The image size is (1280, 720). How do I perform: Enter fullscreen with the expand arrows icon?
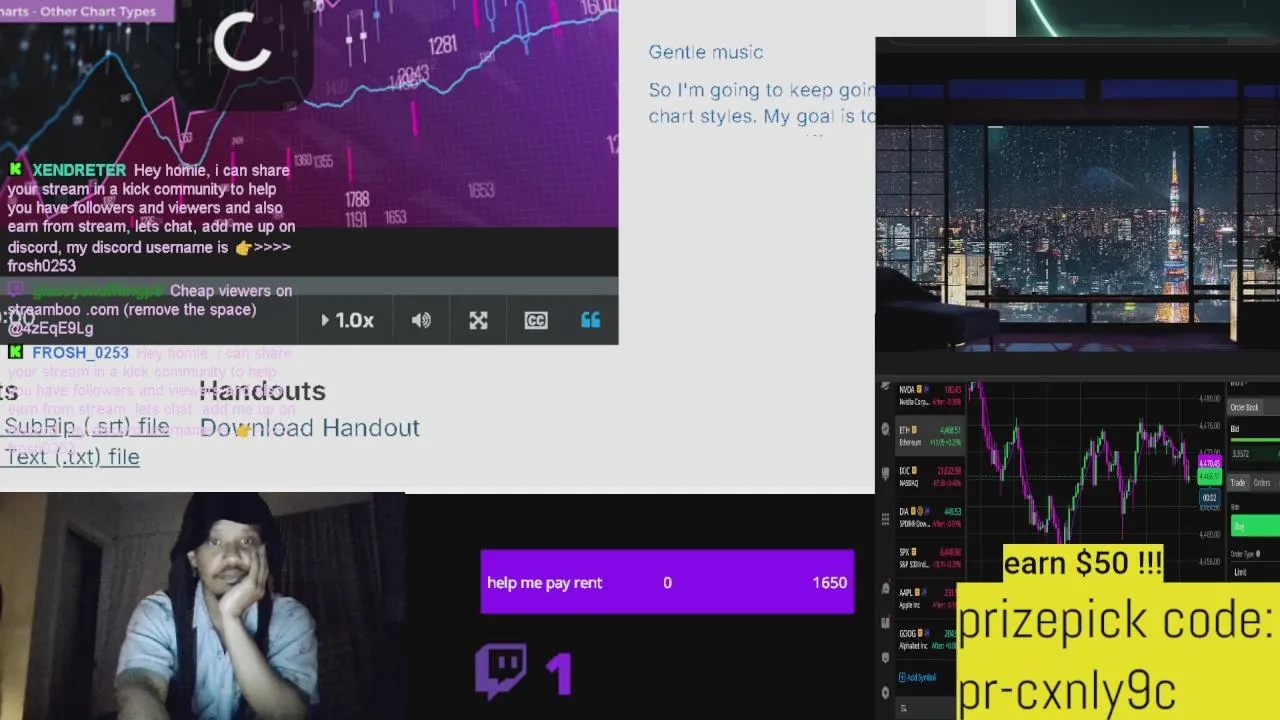click(x=478, y=320)
